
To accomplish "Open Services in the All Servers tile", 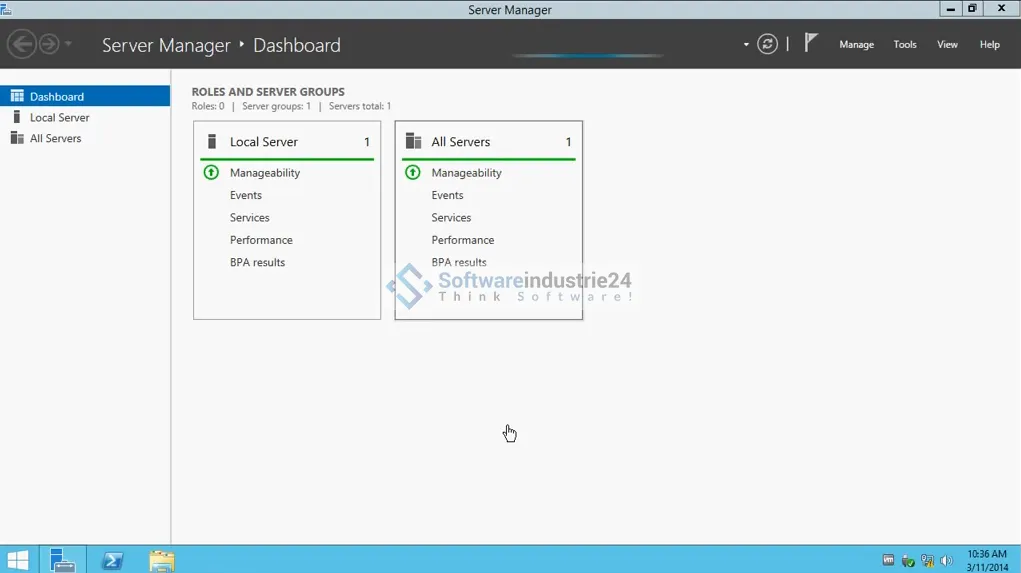I will click(451, 218).
